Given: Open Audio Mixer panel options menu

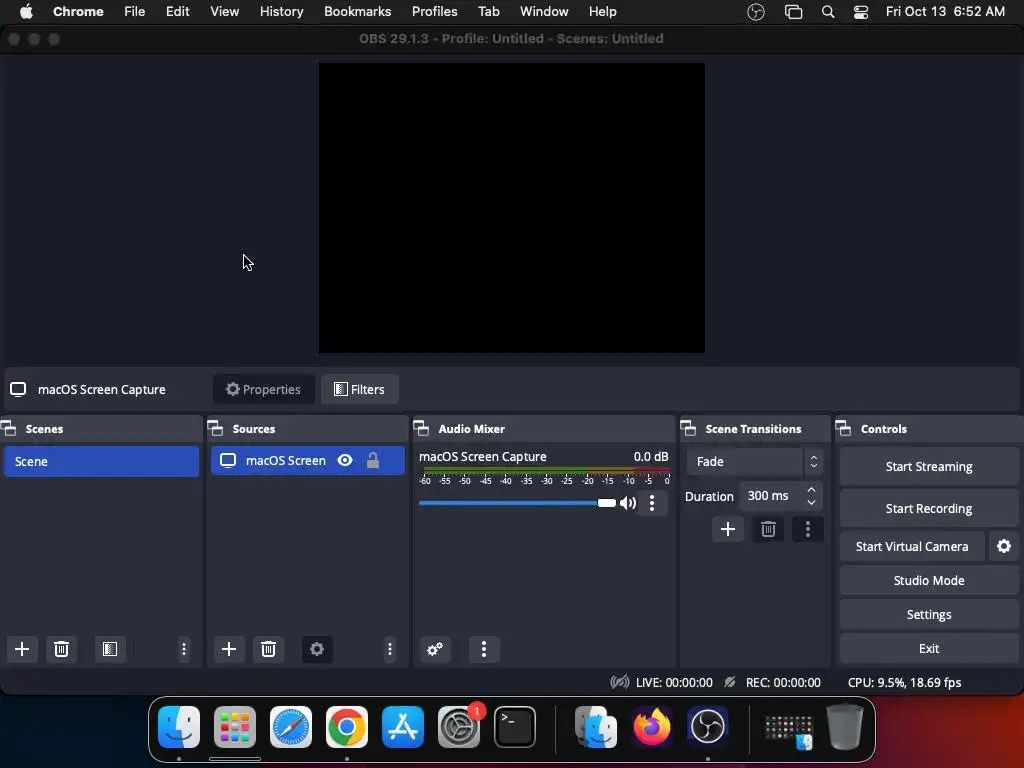Looking at the screenshot, I should coord(484,649).
